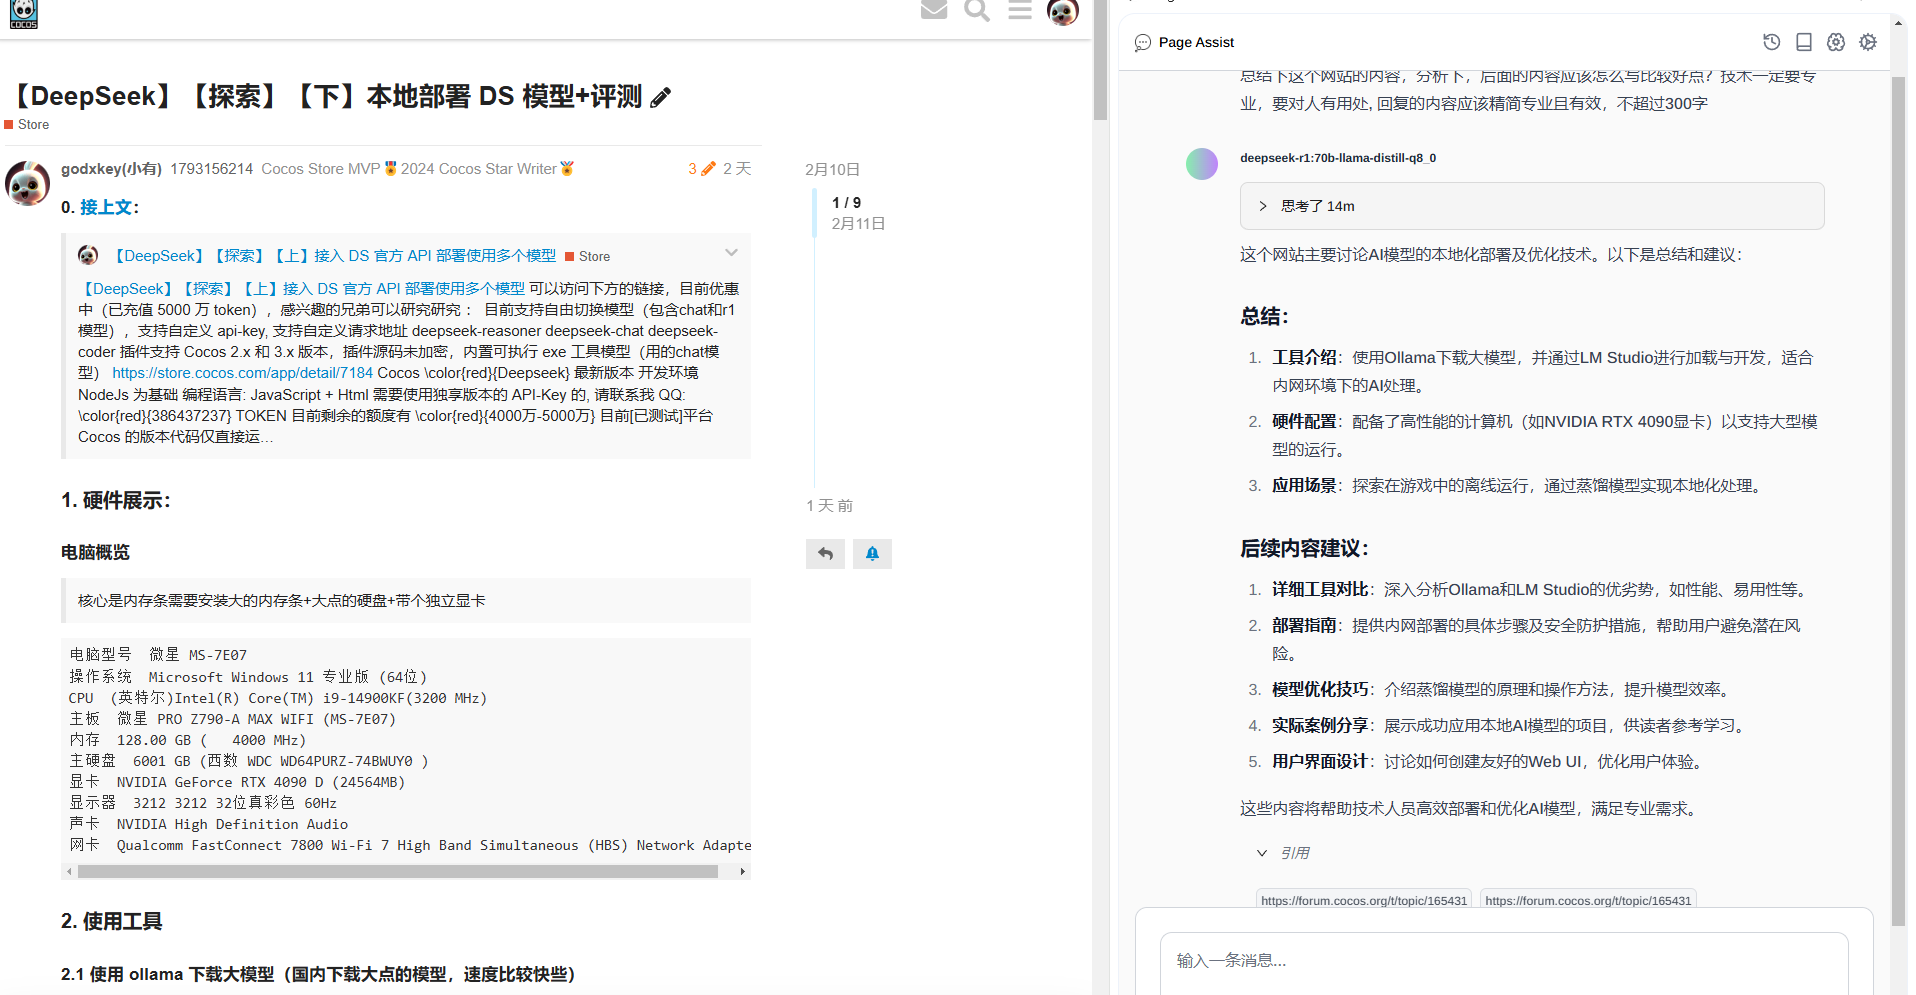Viewport: 1916px width, 995px height.
Task: Open the Page Assist model settings icon
Action: pos(1835,42)
